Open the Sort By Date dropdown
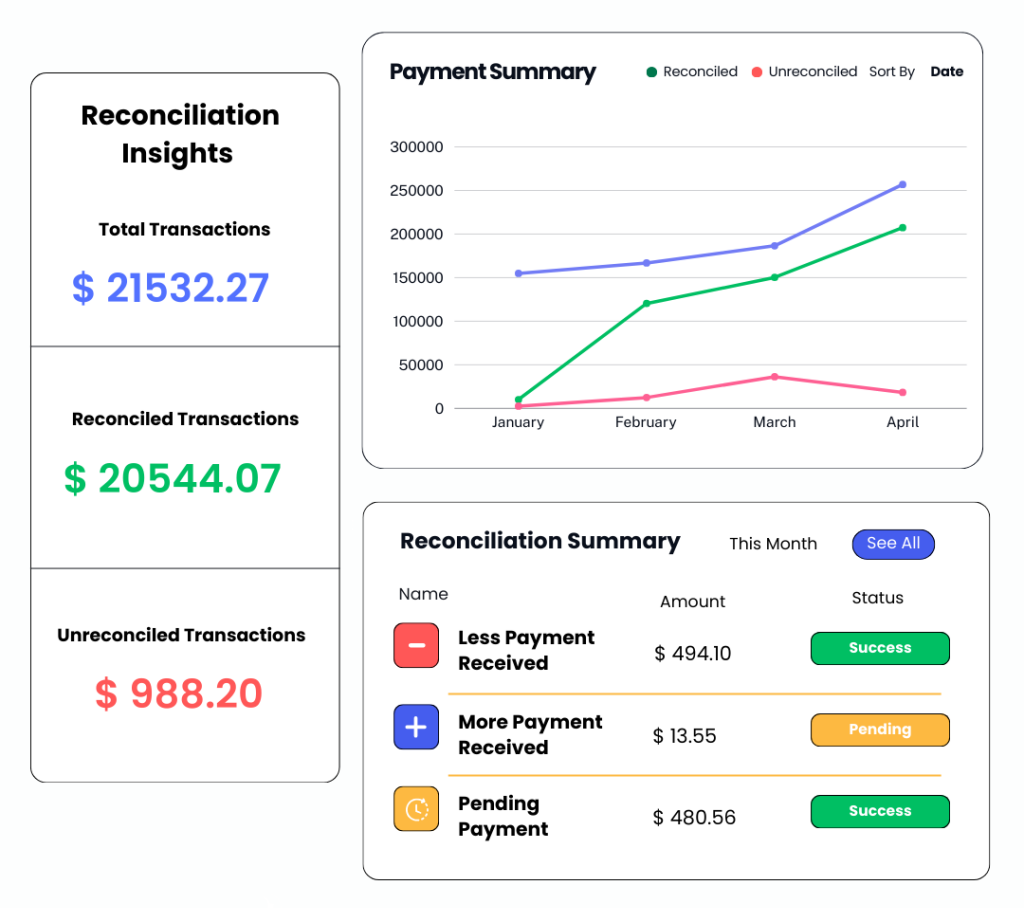The height and width of the screenshot is (908, 1024). (x=946, y=72)
